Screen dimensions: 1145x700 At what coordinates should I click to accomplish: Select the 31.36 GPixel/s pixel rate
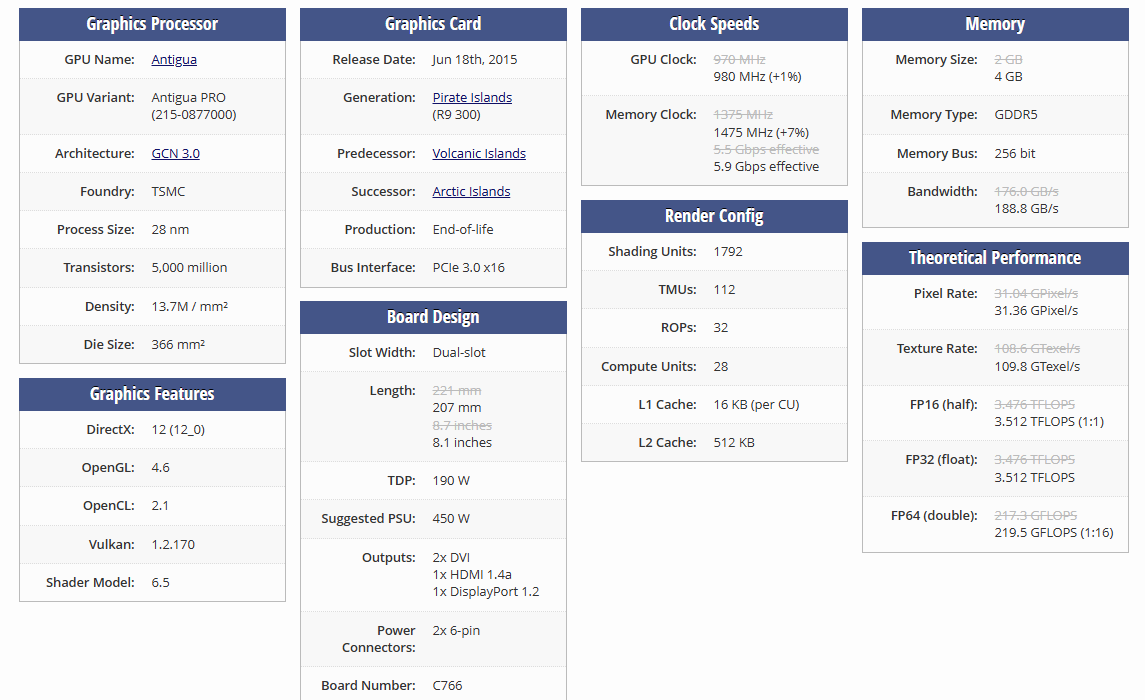click(x=1036, y=310)
